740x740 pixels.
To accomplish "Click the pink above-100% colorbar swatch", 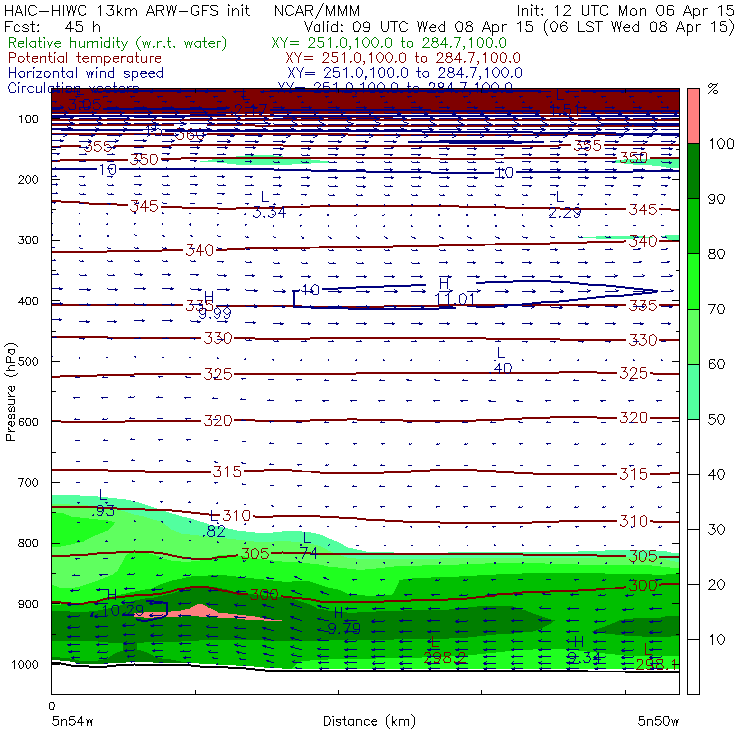I will coord(693,116).
